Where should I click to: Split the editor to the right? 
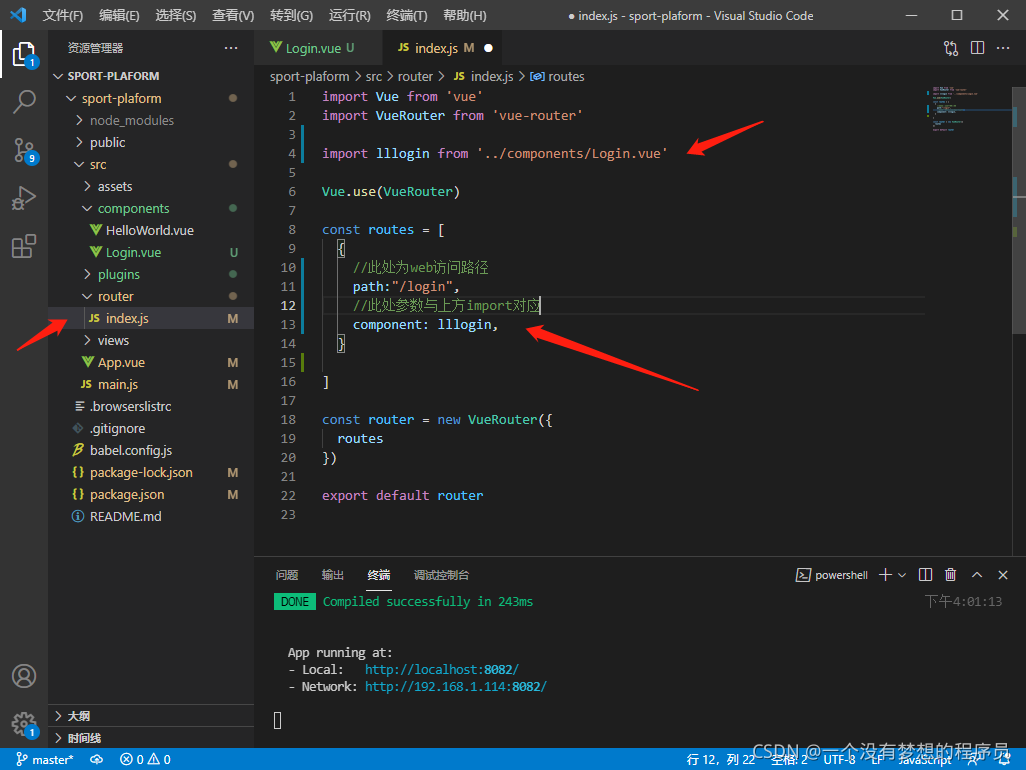978,48
